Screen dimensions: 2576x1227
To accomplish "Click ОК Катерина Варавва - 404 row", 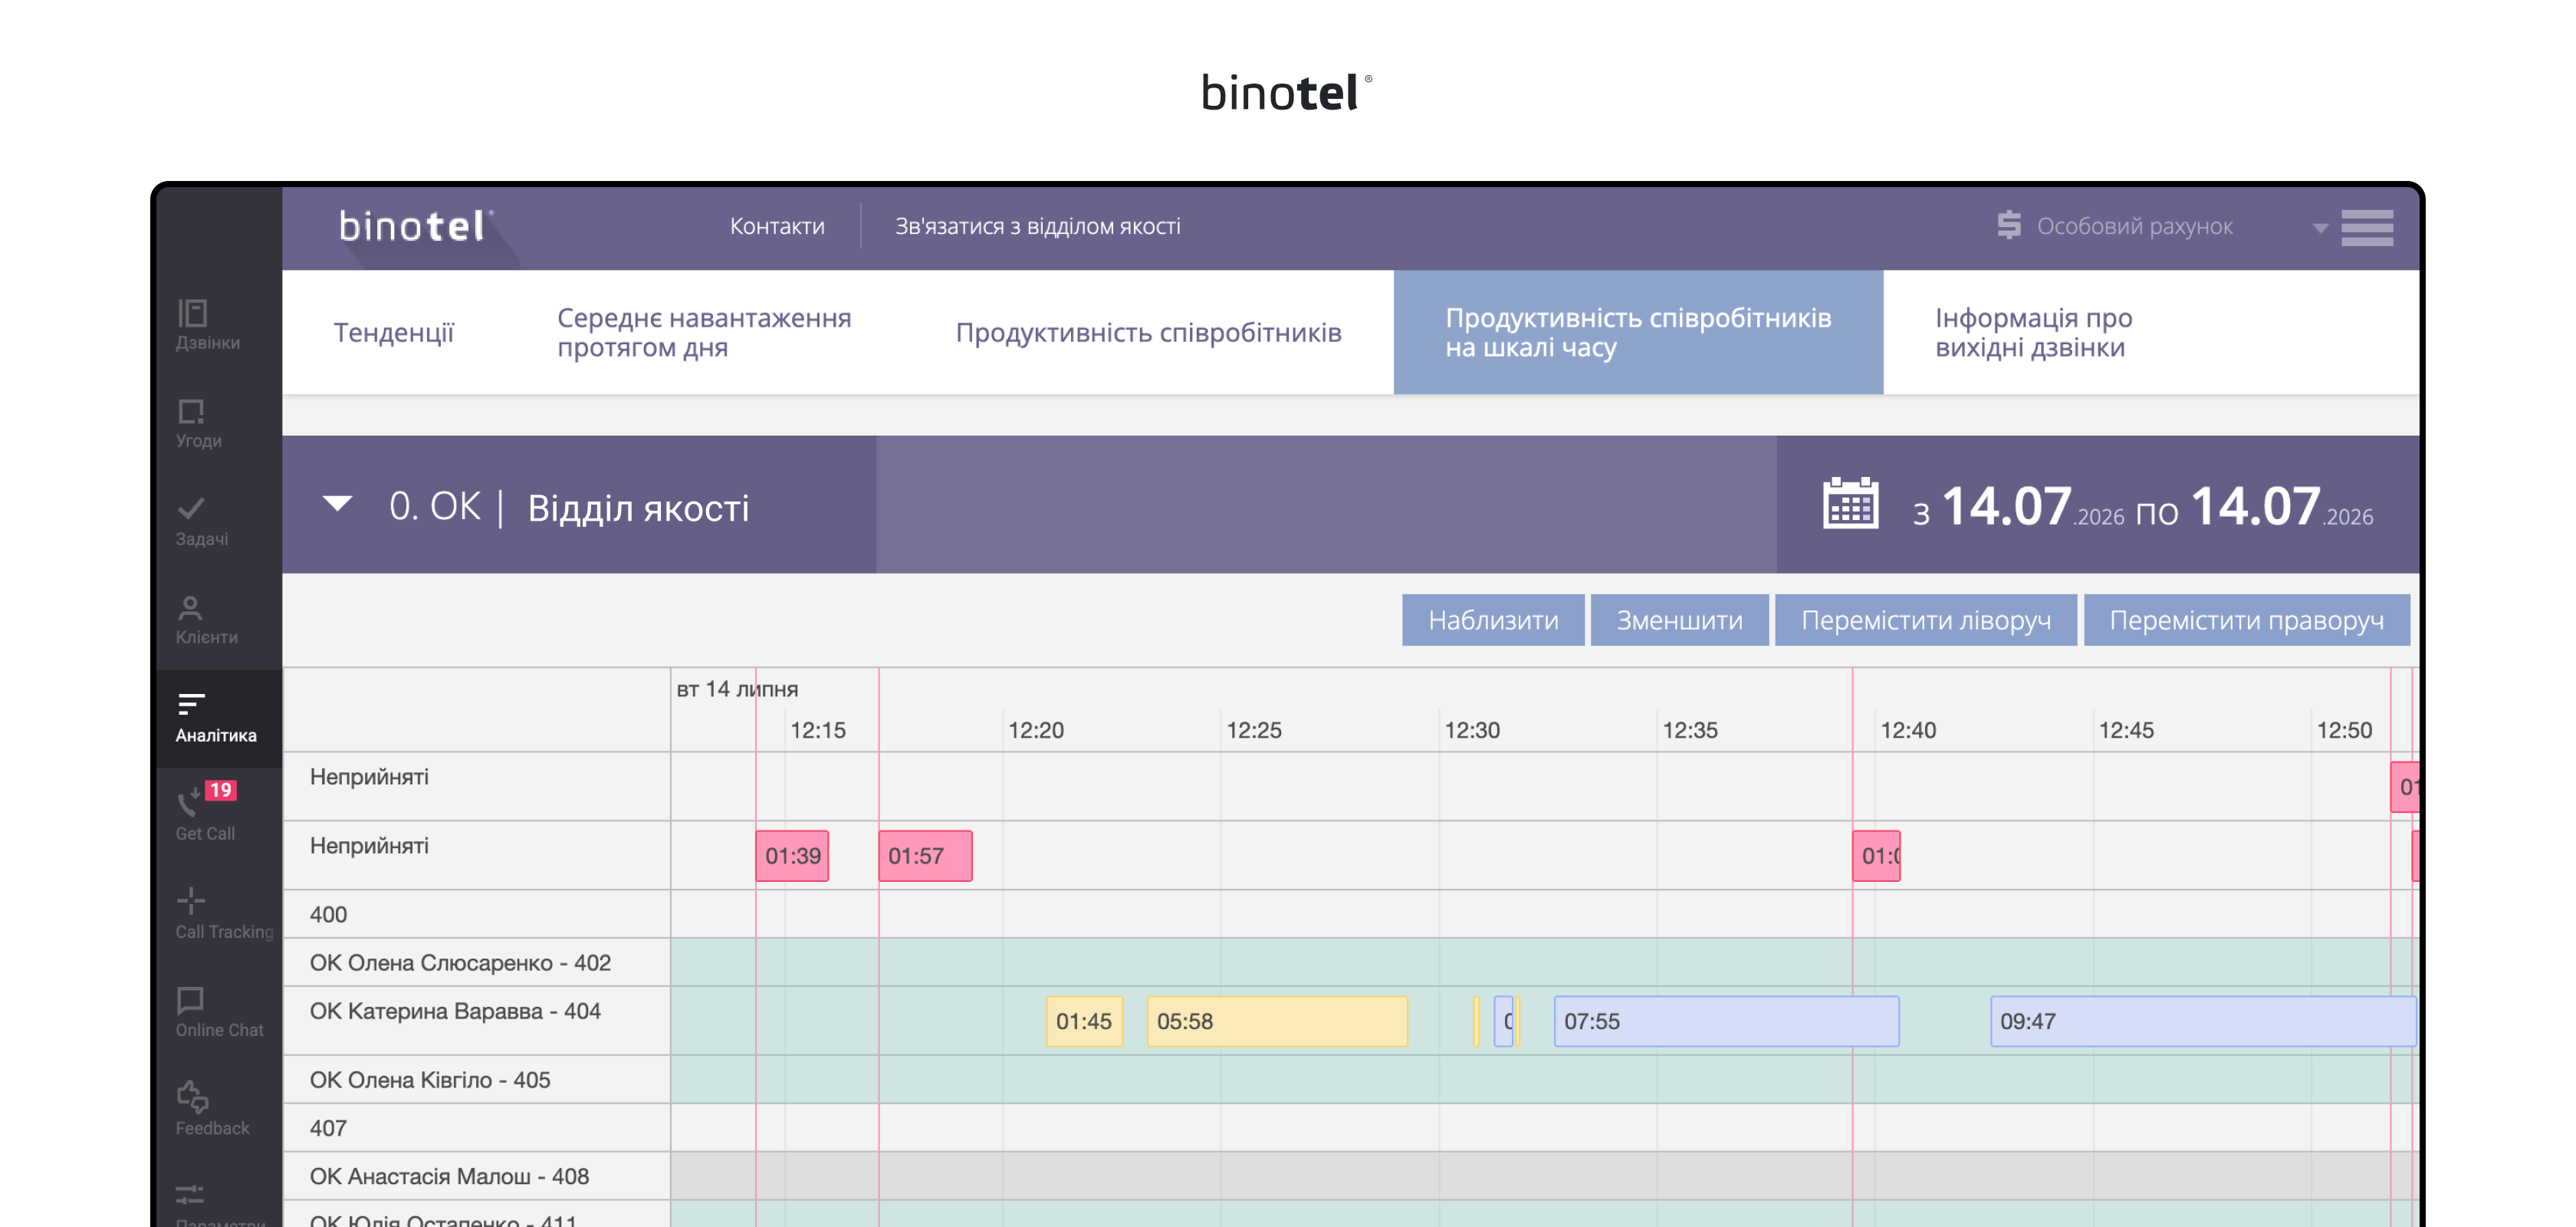I will [455, 1010].
